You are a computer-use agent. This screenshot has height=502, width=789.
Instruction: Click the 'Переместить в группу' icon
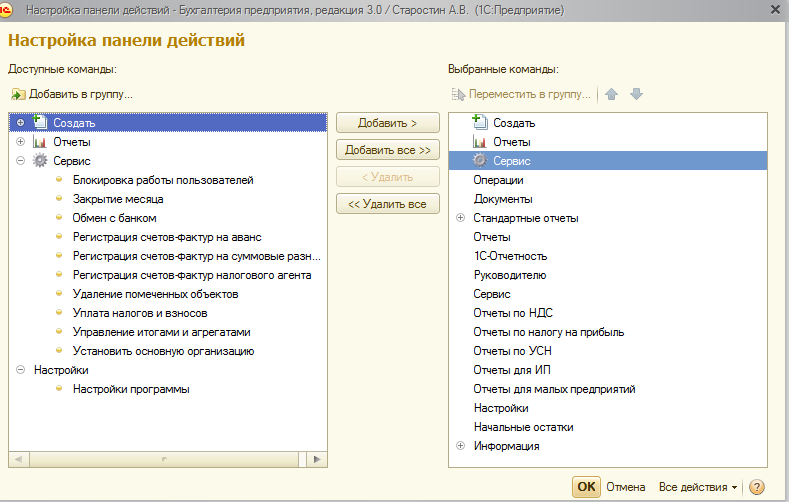coord(458,94)
